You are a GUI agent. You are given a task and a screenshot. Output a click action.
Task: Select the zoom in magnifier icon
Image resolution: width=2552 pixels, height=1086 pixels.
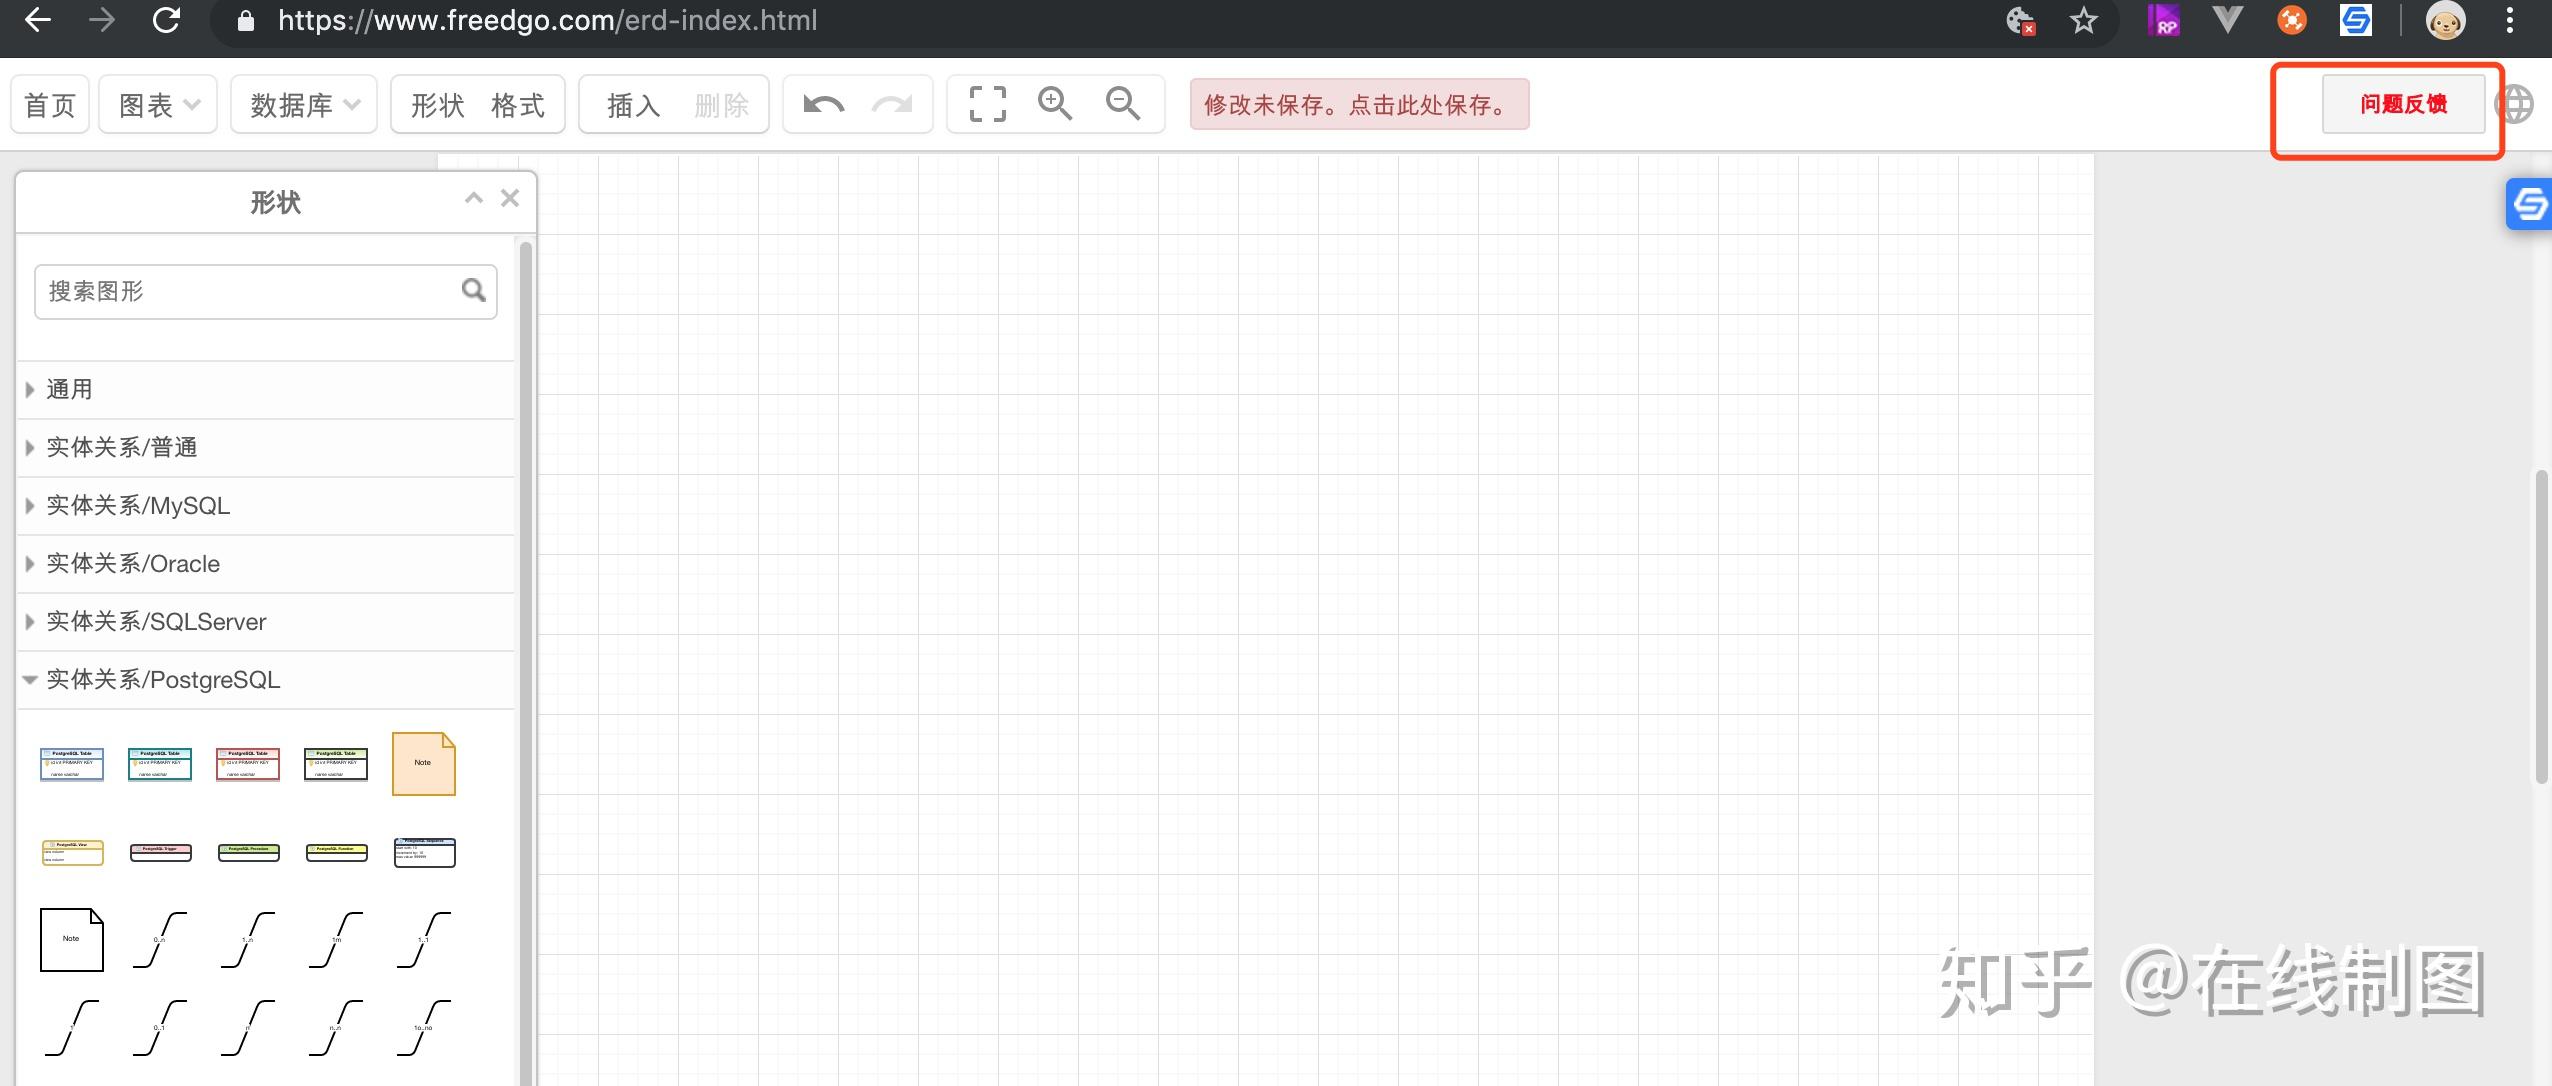(1053, 103)
